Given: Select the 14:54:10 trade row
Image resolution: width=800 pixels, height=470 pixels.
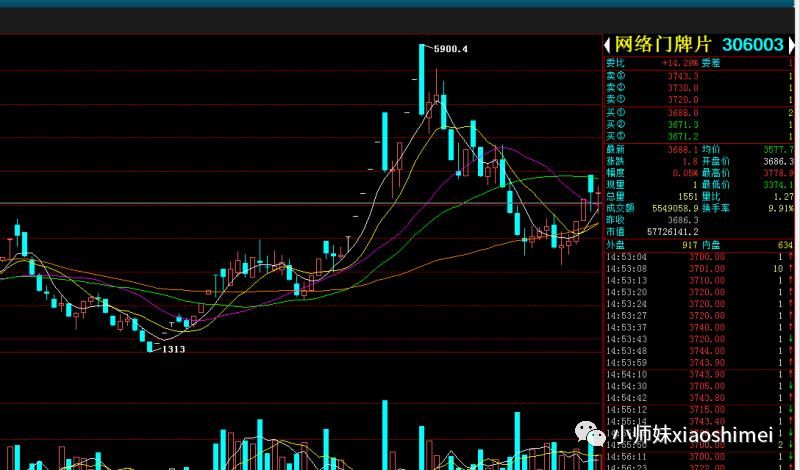Looking at the screenshot, I should pos(699,375).
